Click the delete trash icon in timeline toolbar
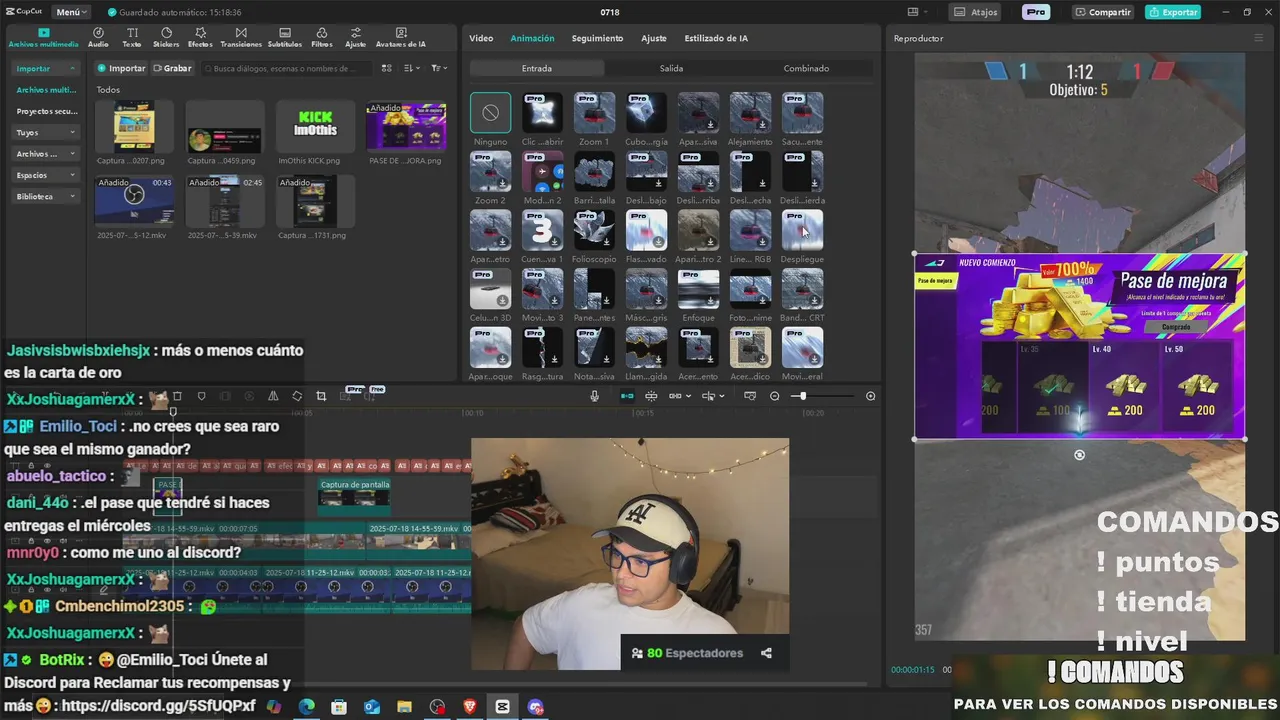The height and width of the screenshot is (720, 1280). 177,396
